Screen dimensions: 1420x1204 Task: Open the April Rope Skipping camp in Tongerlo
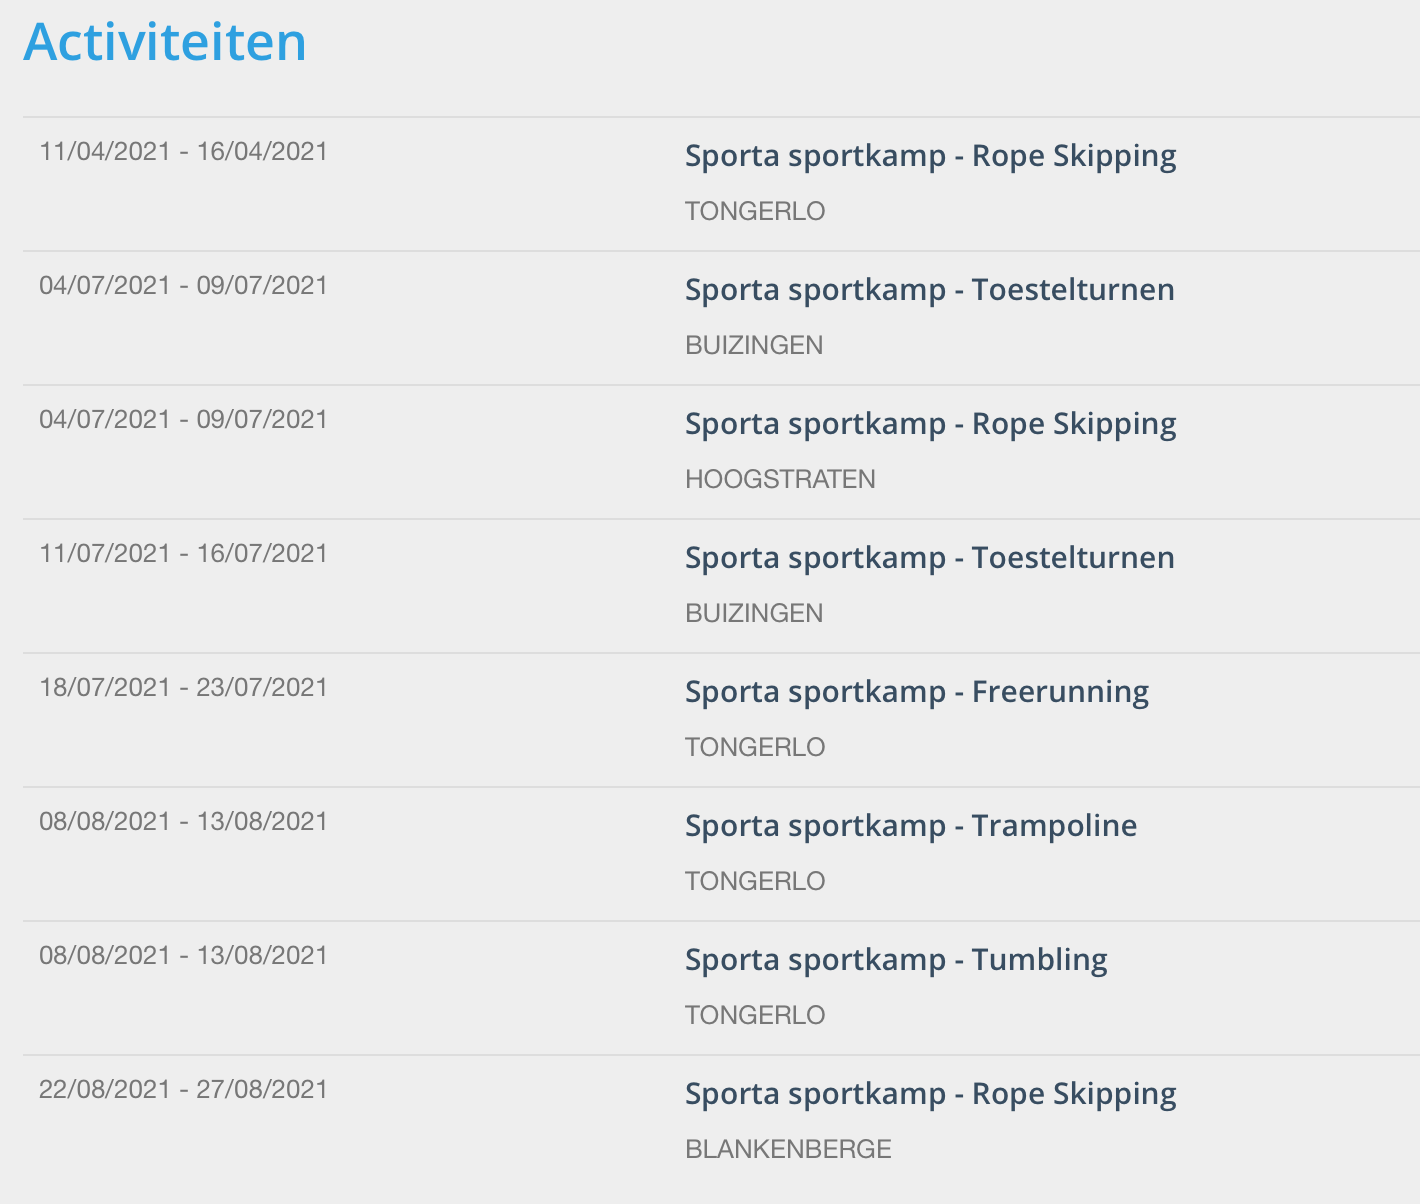click(930, 156)
